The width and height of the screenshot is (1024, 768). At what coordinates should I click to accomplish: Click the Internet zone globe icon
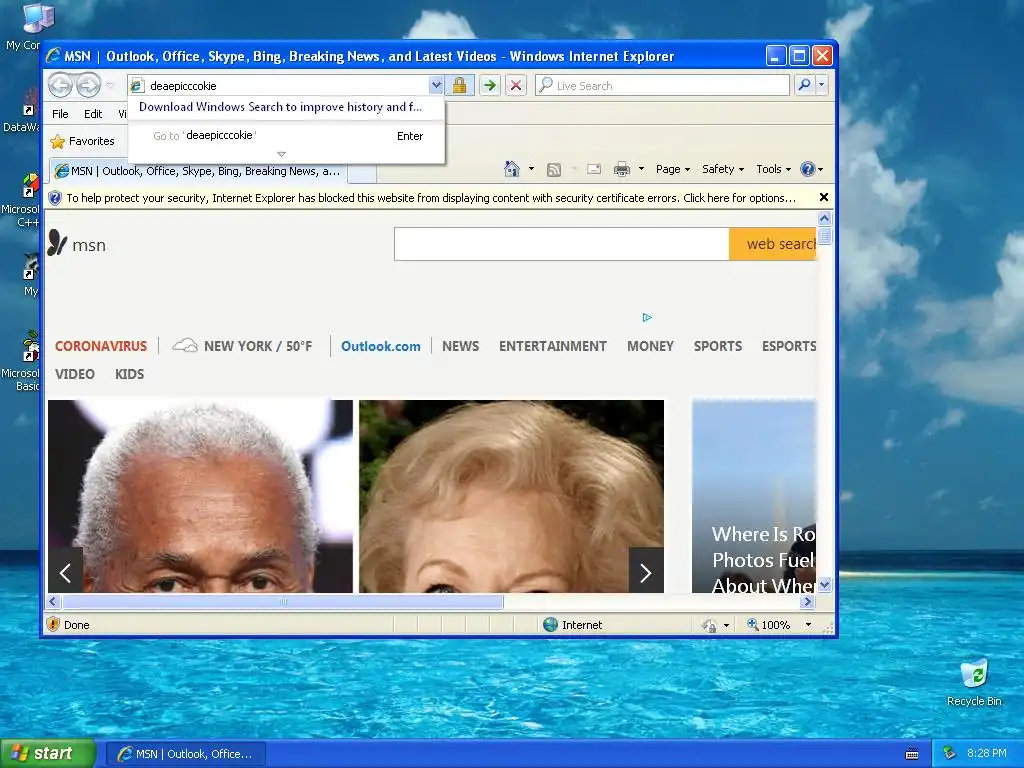point(551,624)
